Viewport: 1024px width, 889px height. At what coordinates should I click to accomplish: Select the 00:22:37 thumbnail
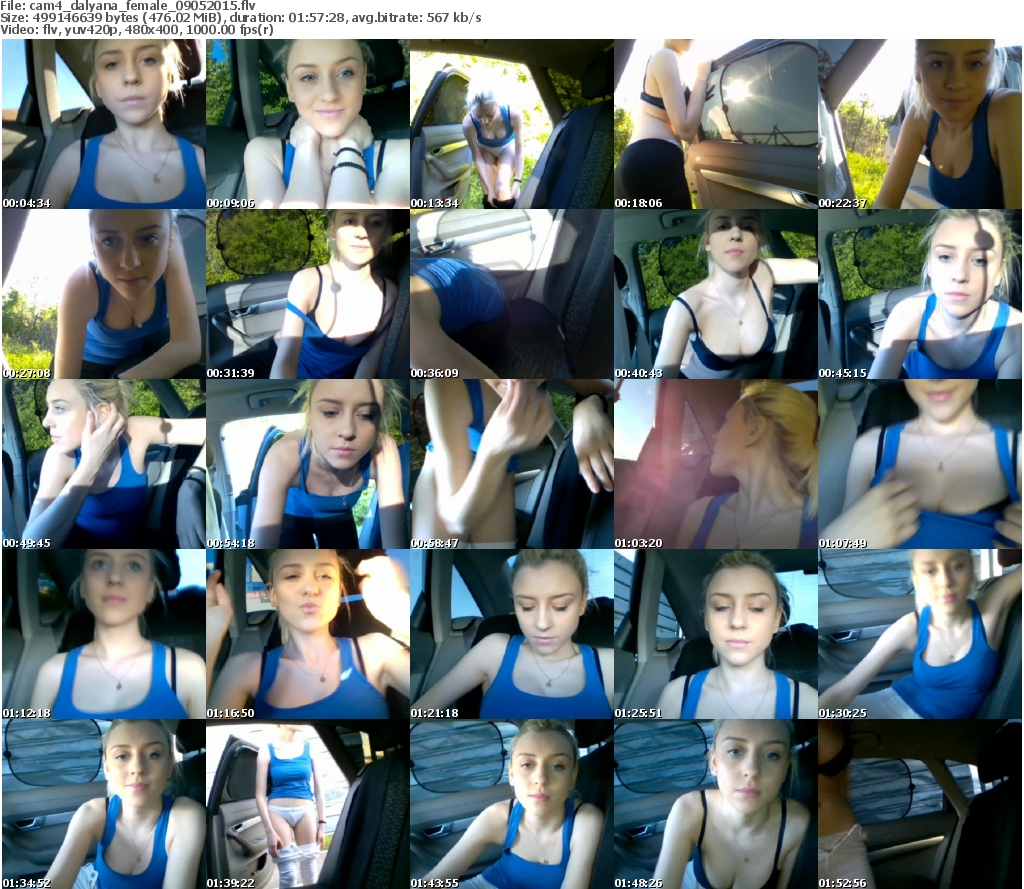tap(920, 124)
